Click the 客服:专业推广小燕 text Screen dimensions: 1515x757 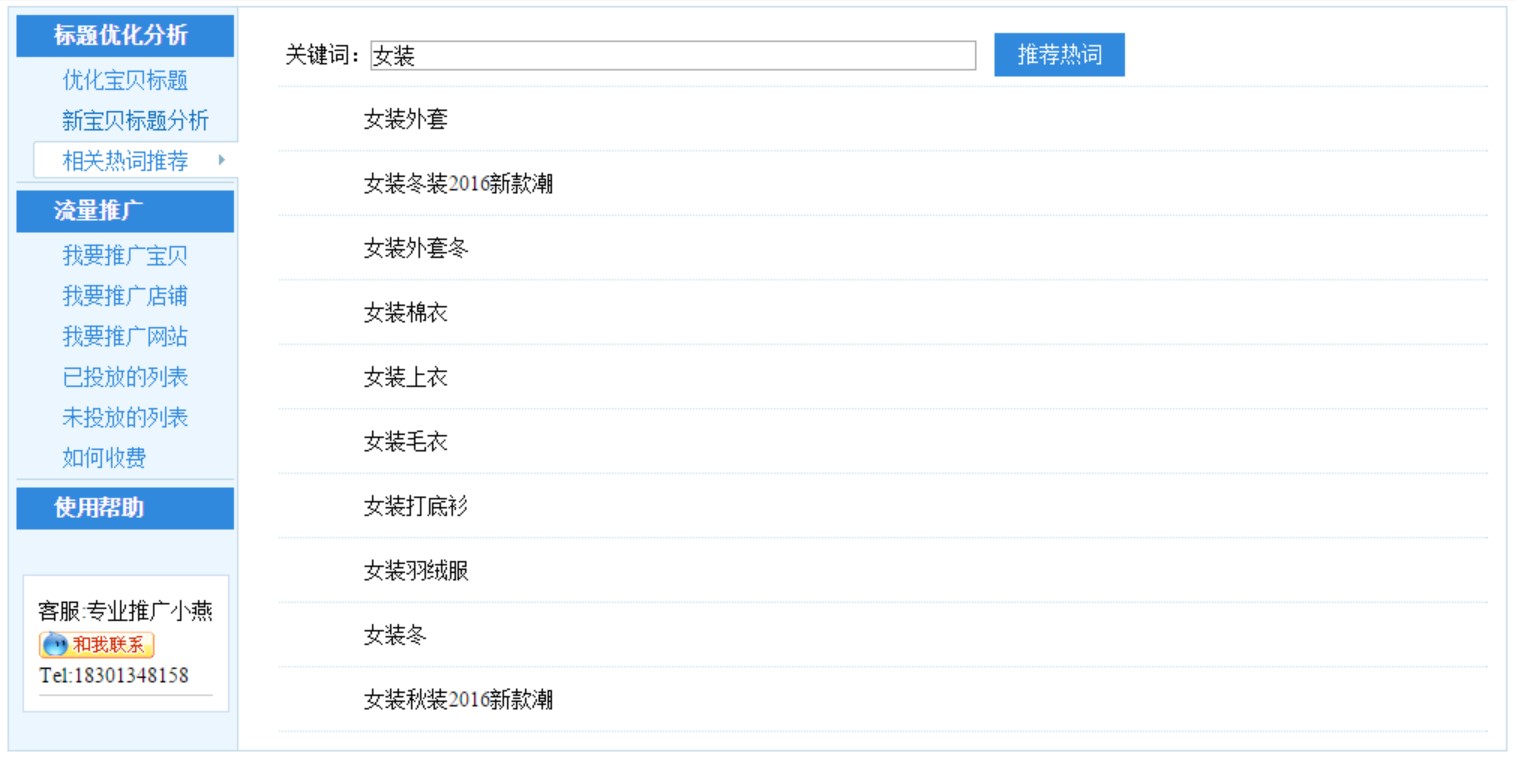[125, 611]
